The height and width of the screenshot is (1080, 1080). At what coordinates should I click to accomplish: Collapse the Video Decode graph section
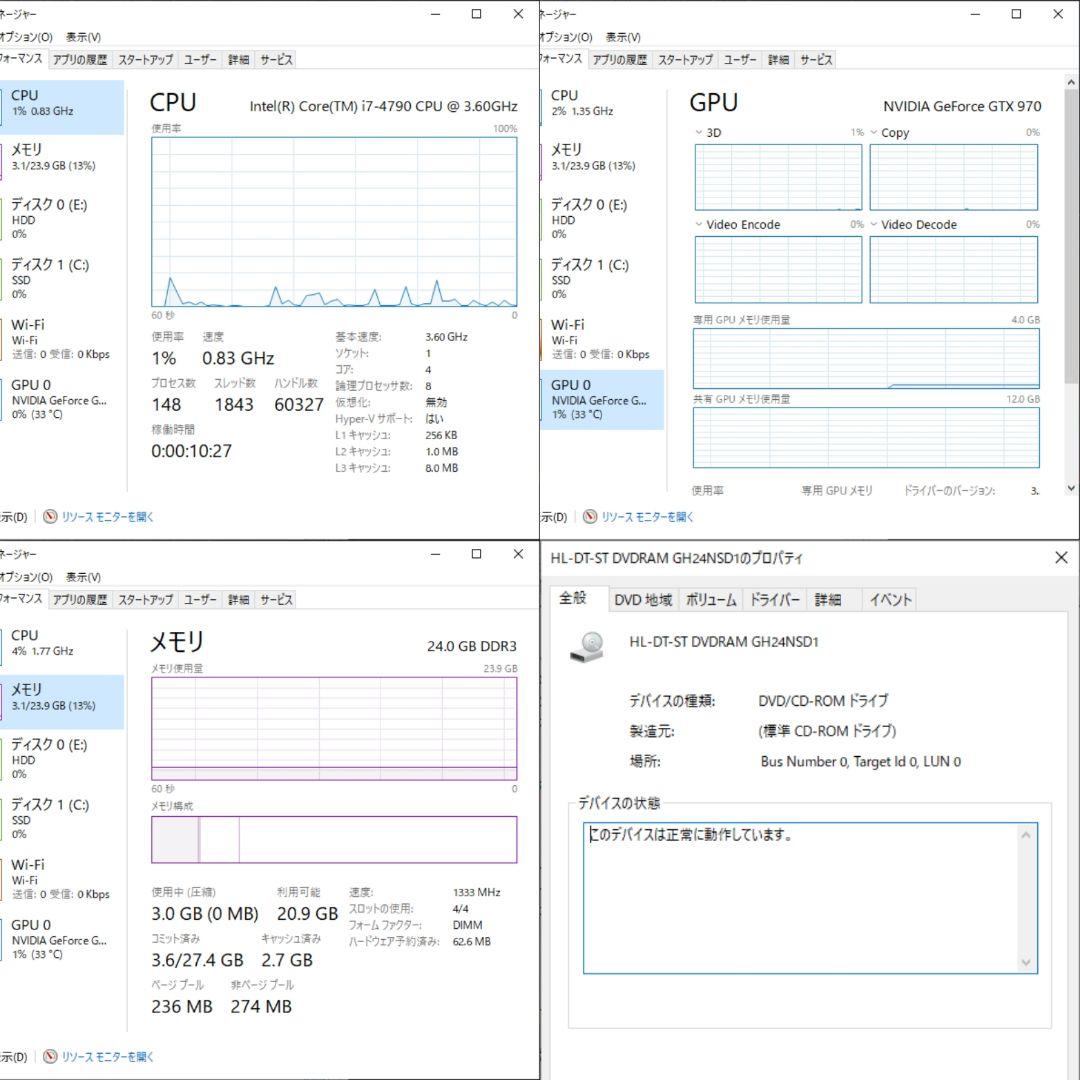point(873,224)
